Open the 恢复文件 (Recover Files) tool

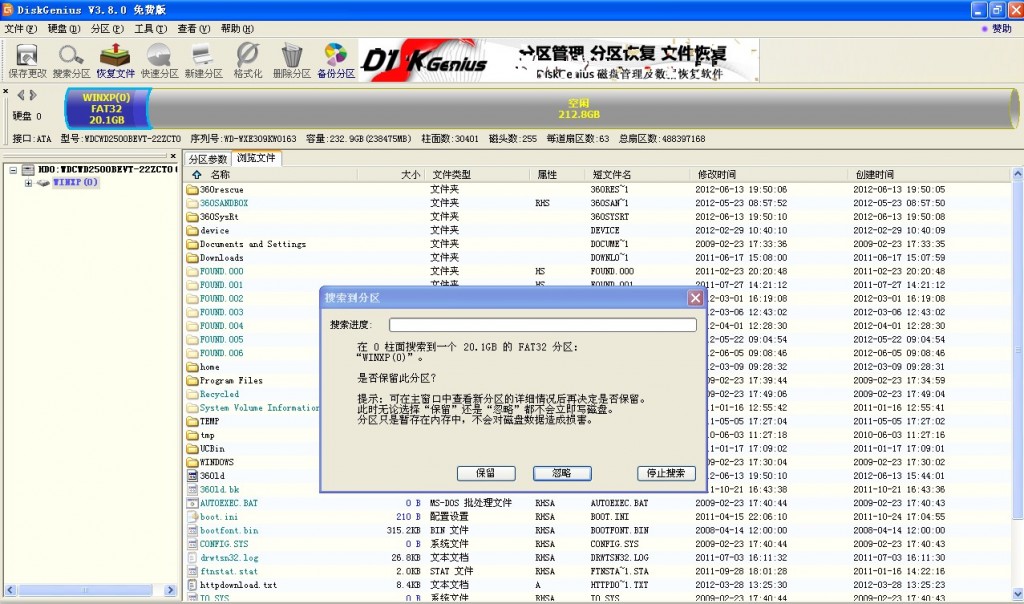[x=114, y=62]
